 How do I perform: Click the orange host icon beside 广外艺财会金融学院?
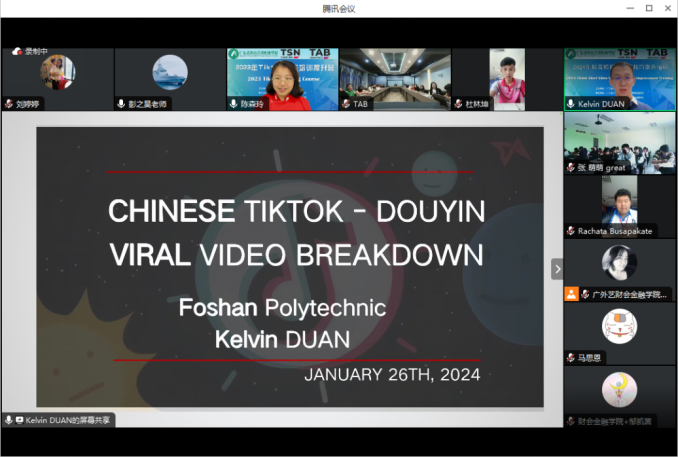tap(570, 294)
